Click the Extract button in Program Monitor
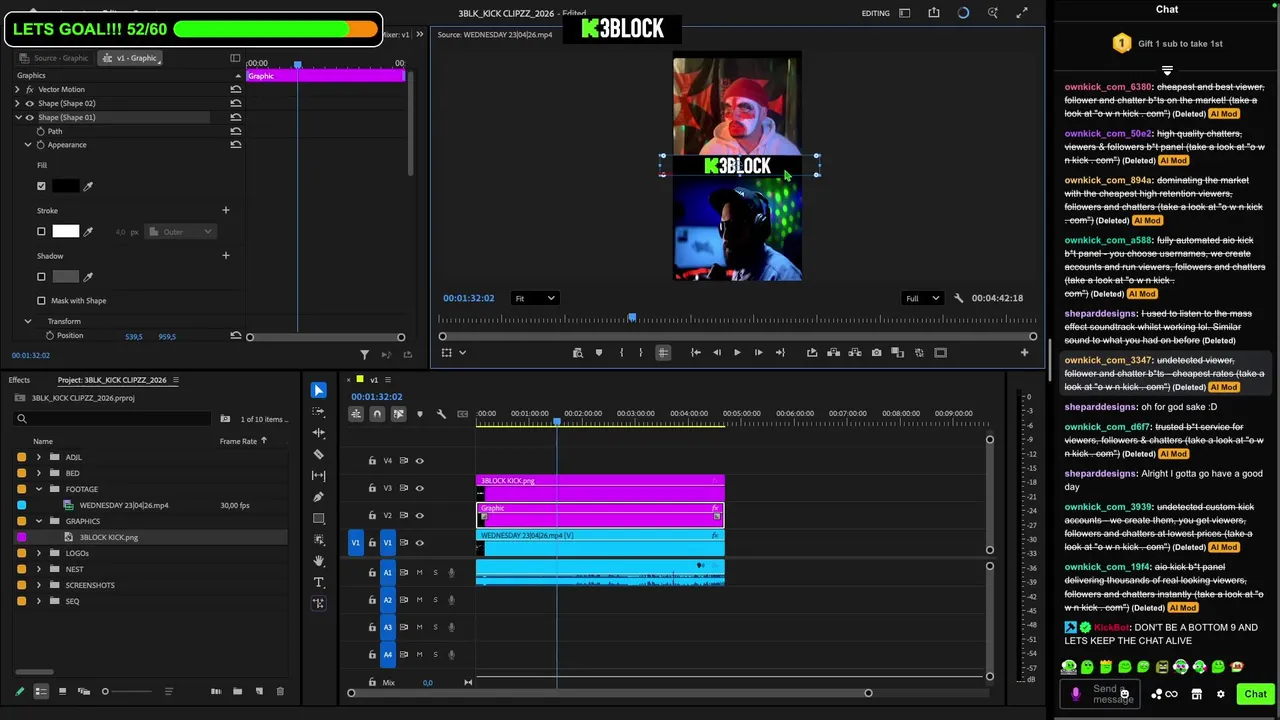Image resolution: width=1280 pixels, height=720 pixels. [x=855, y=352]
